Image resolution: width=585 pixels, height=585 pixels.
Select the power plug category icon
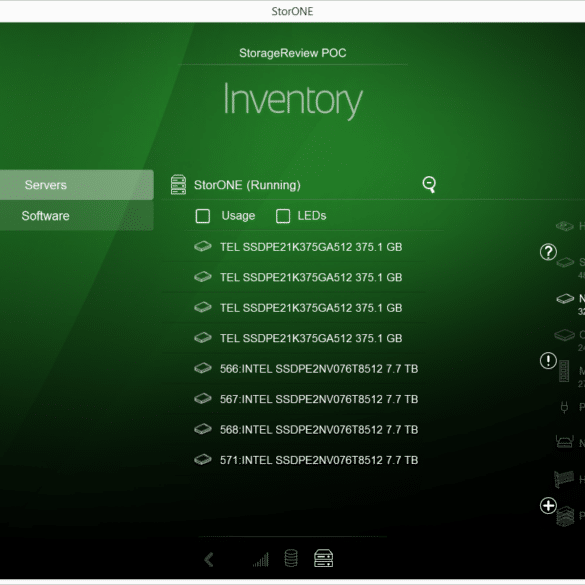click(x=564, y=407)
